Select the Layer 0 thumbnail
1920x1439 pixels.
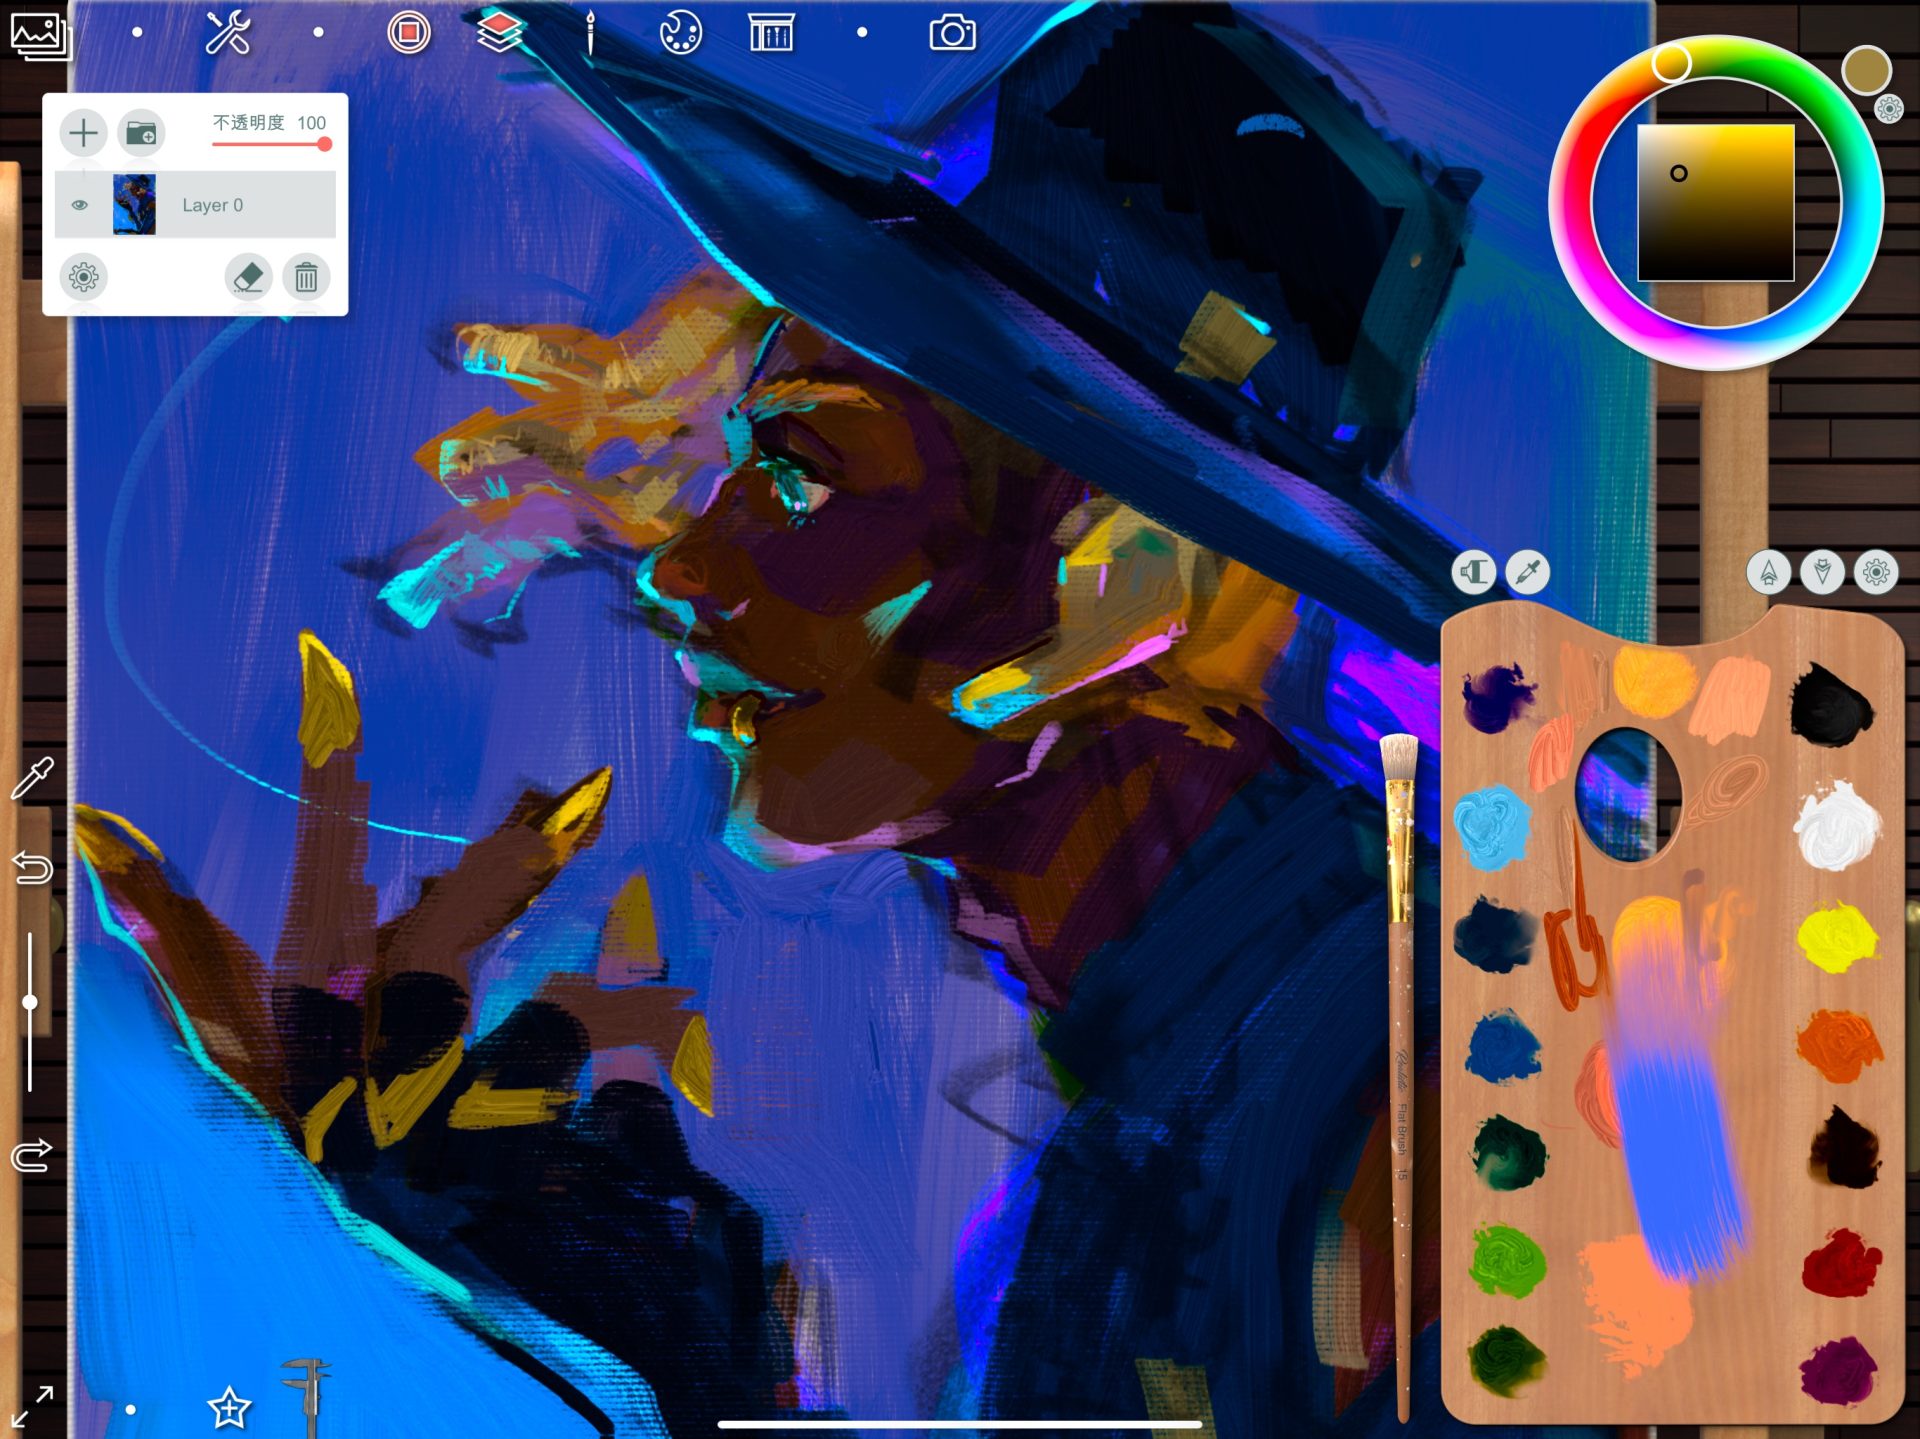coord(134,205)
